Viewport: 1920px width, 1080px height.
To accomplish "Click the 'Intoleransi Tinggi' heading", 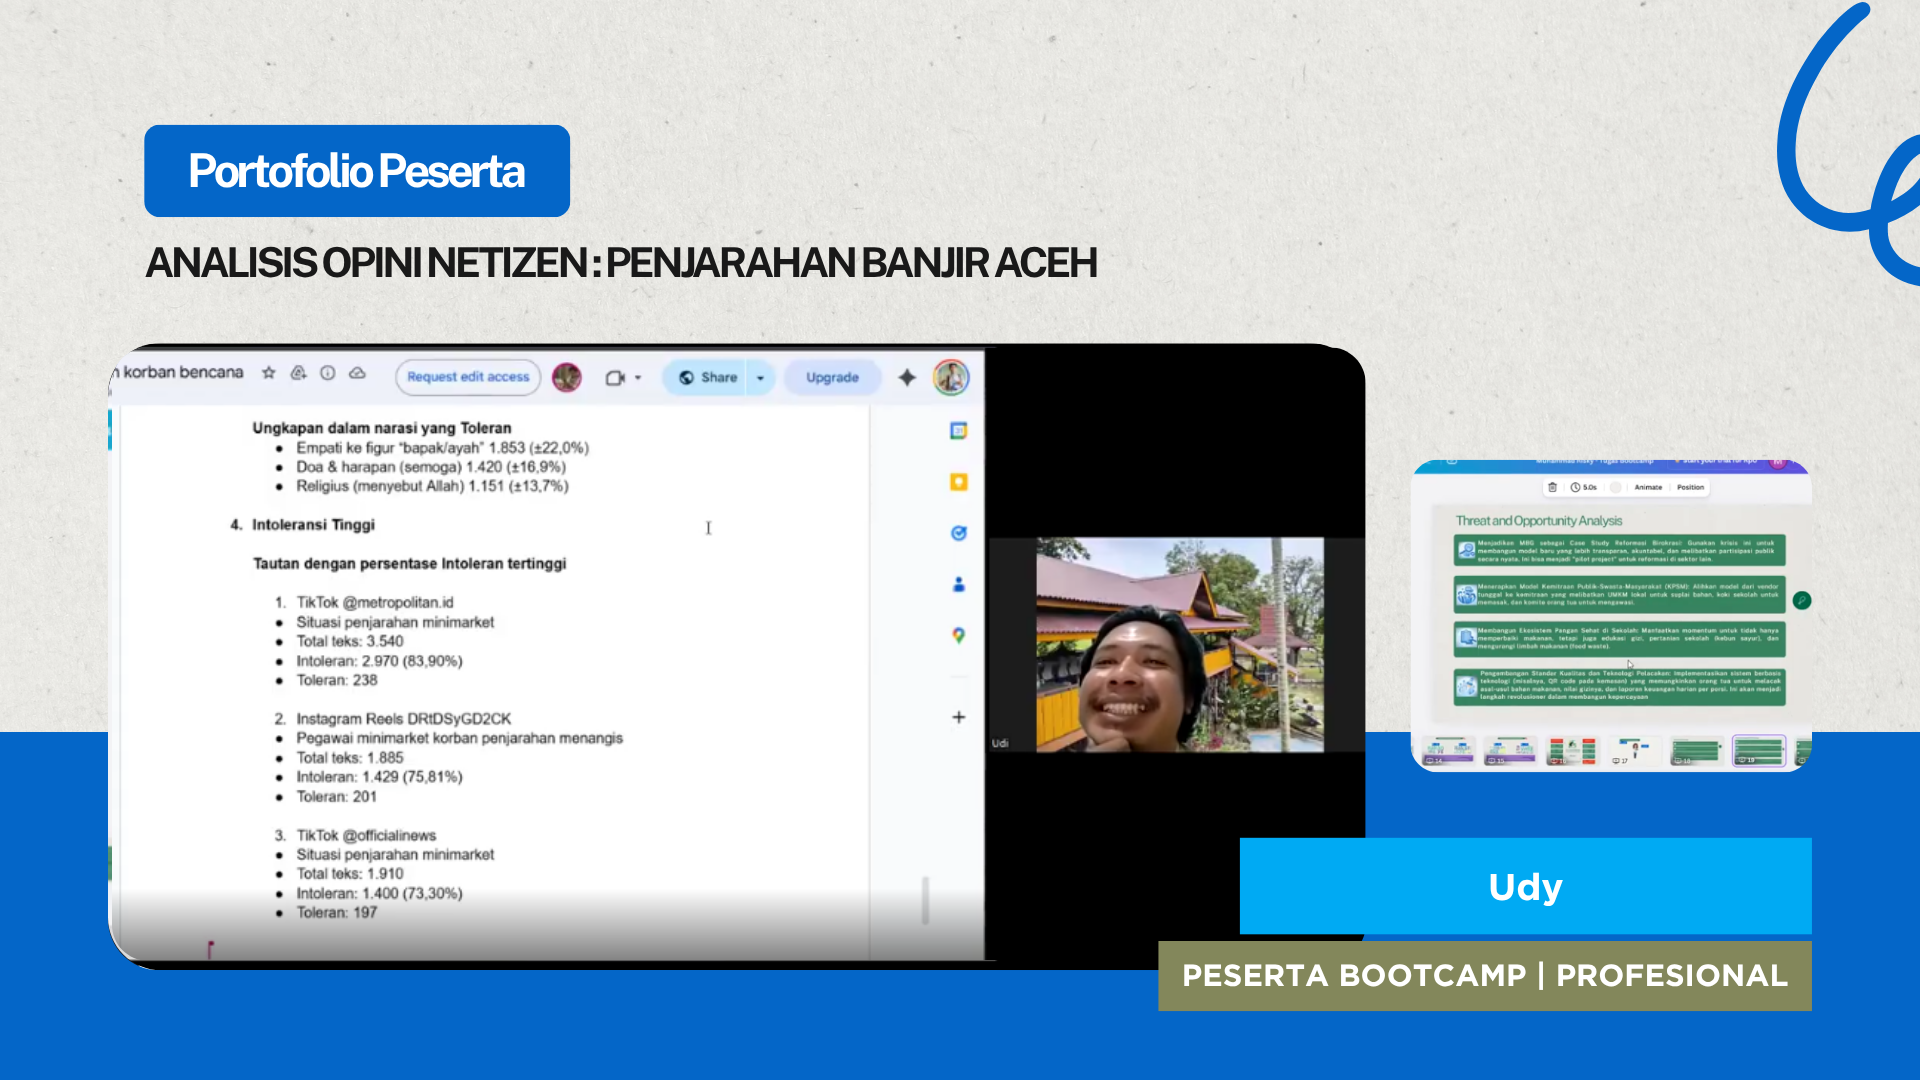I will point(313,525).
